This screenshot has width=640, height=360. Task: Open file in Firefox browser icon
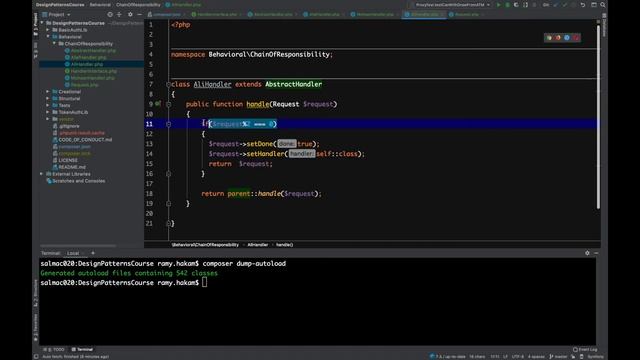coord(558,38)
